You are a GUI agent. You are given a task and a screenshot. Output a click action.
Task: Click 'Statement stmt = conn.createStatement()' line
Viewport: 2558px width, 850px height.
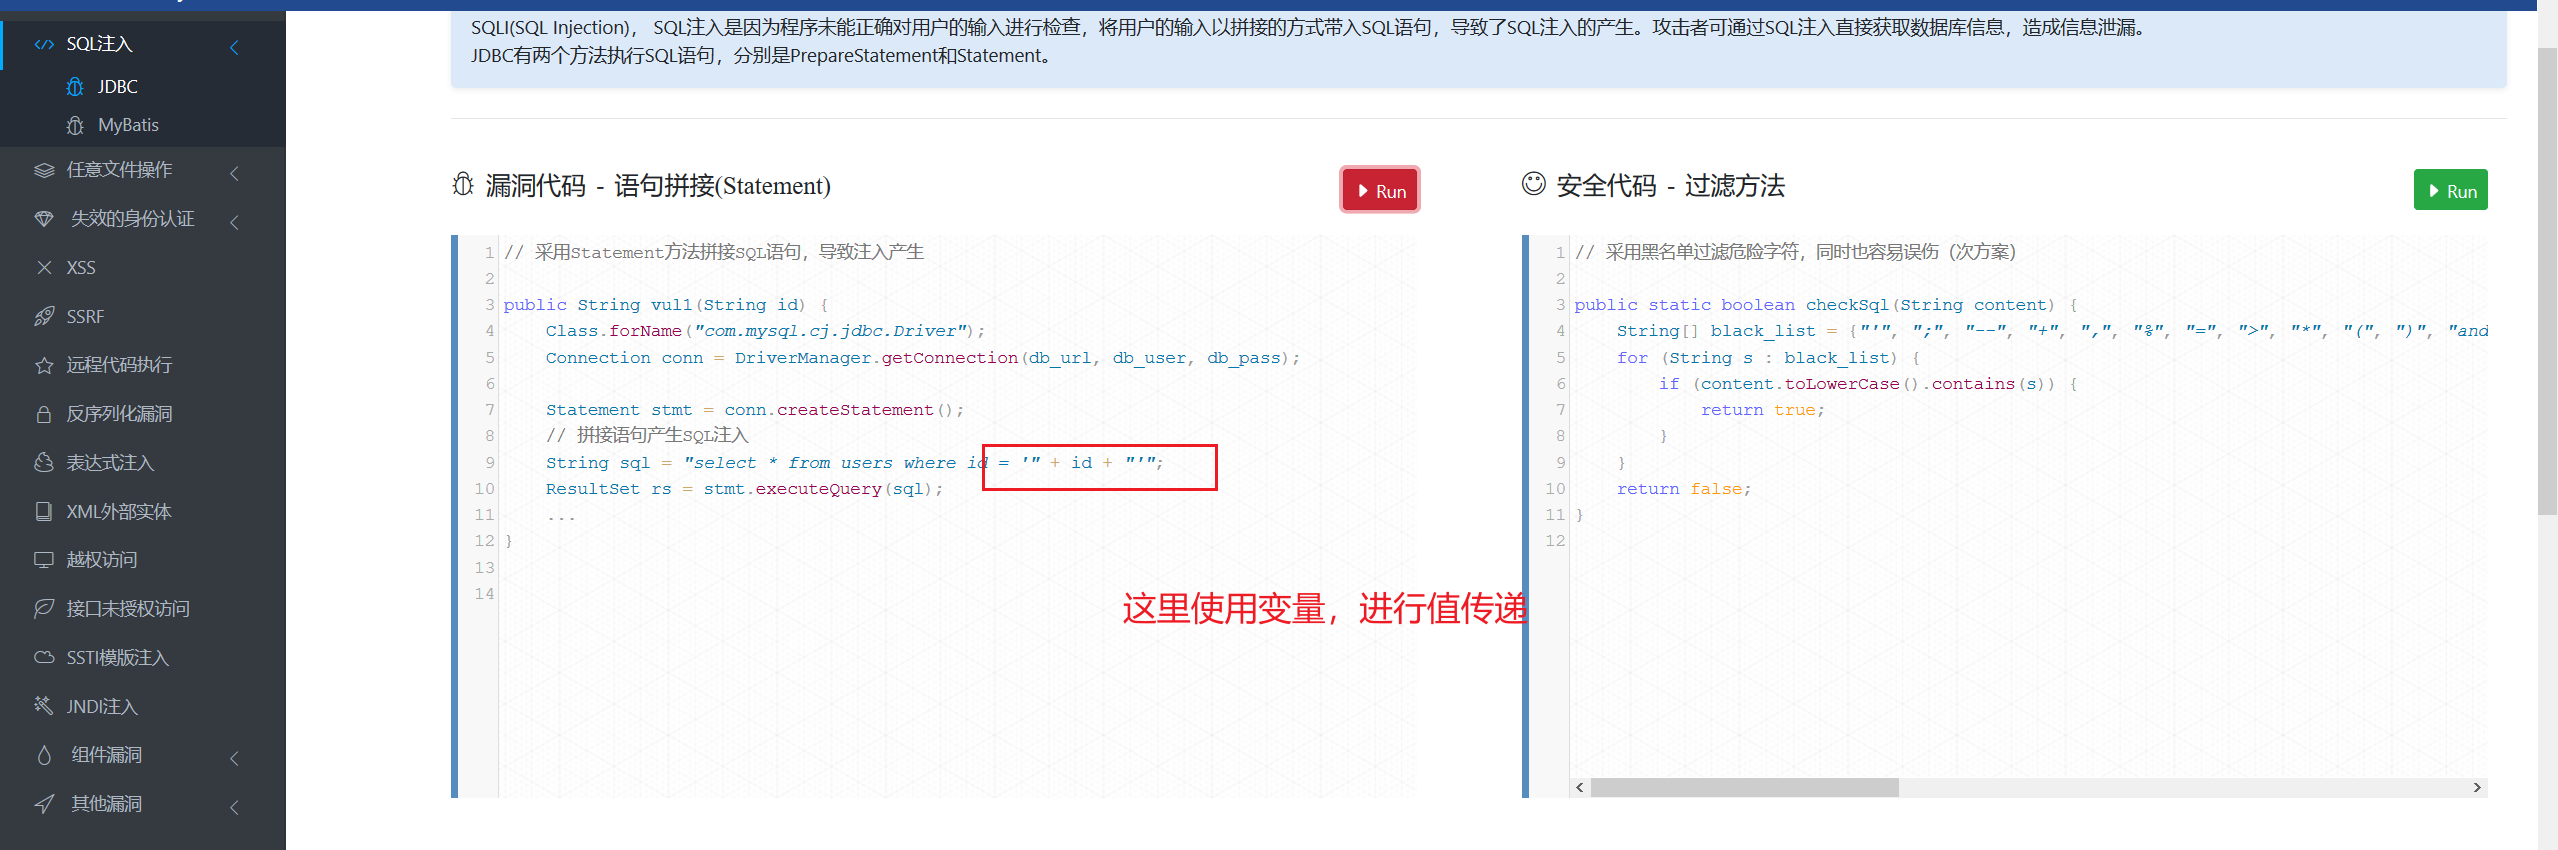[755, 410]
